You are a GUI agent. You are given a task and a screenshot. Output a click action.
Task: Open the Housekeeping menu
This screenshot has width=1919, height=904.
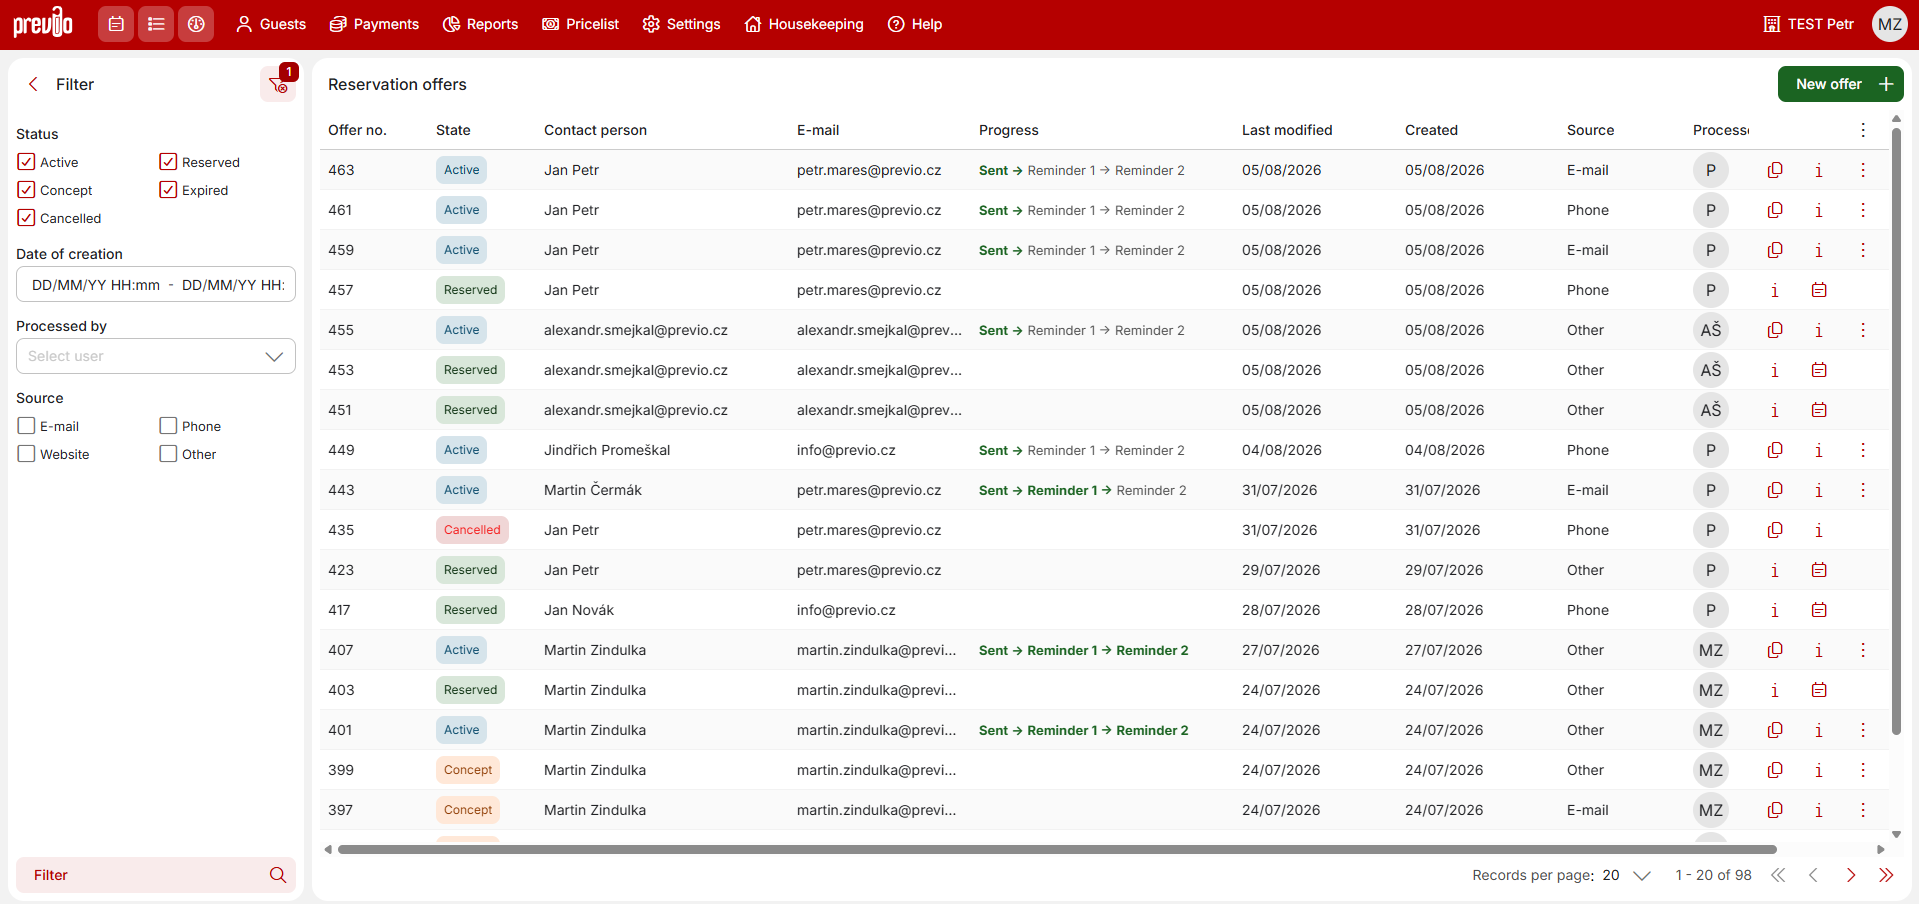(804, 24)
